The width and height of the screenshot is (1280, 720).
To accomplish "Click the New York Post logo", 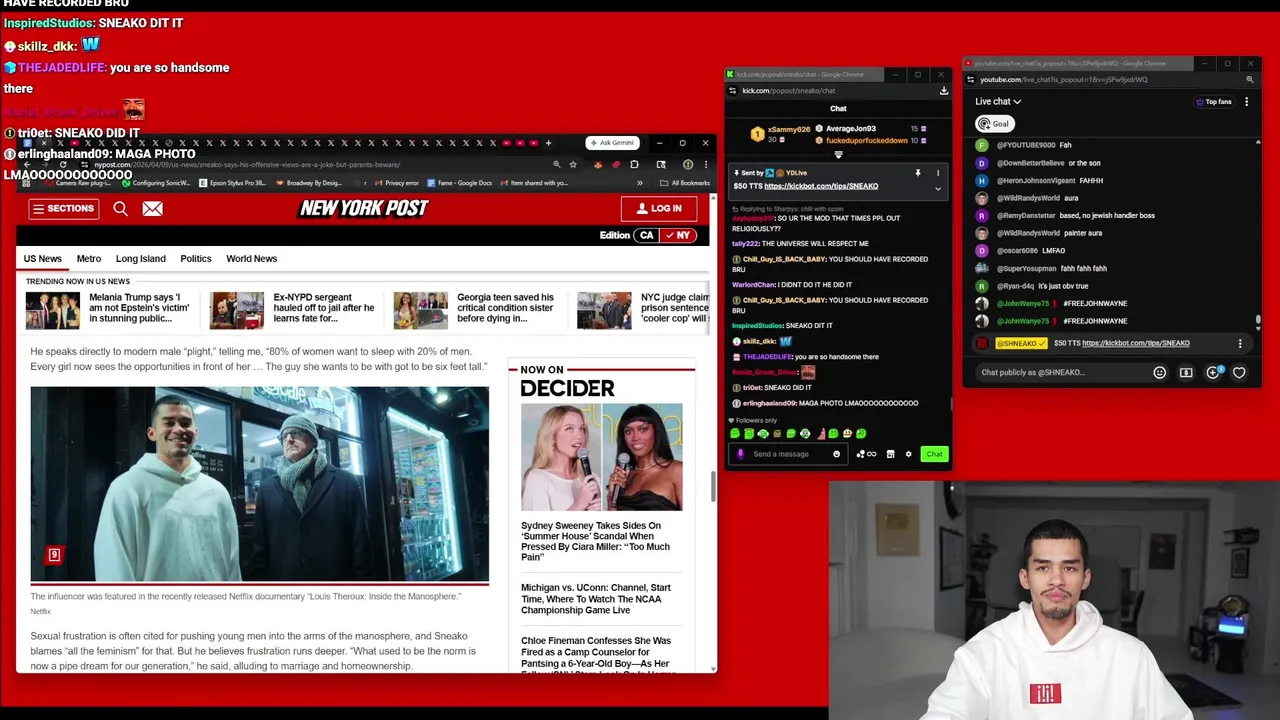I will pyautogui.click(x=364, y=208).
